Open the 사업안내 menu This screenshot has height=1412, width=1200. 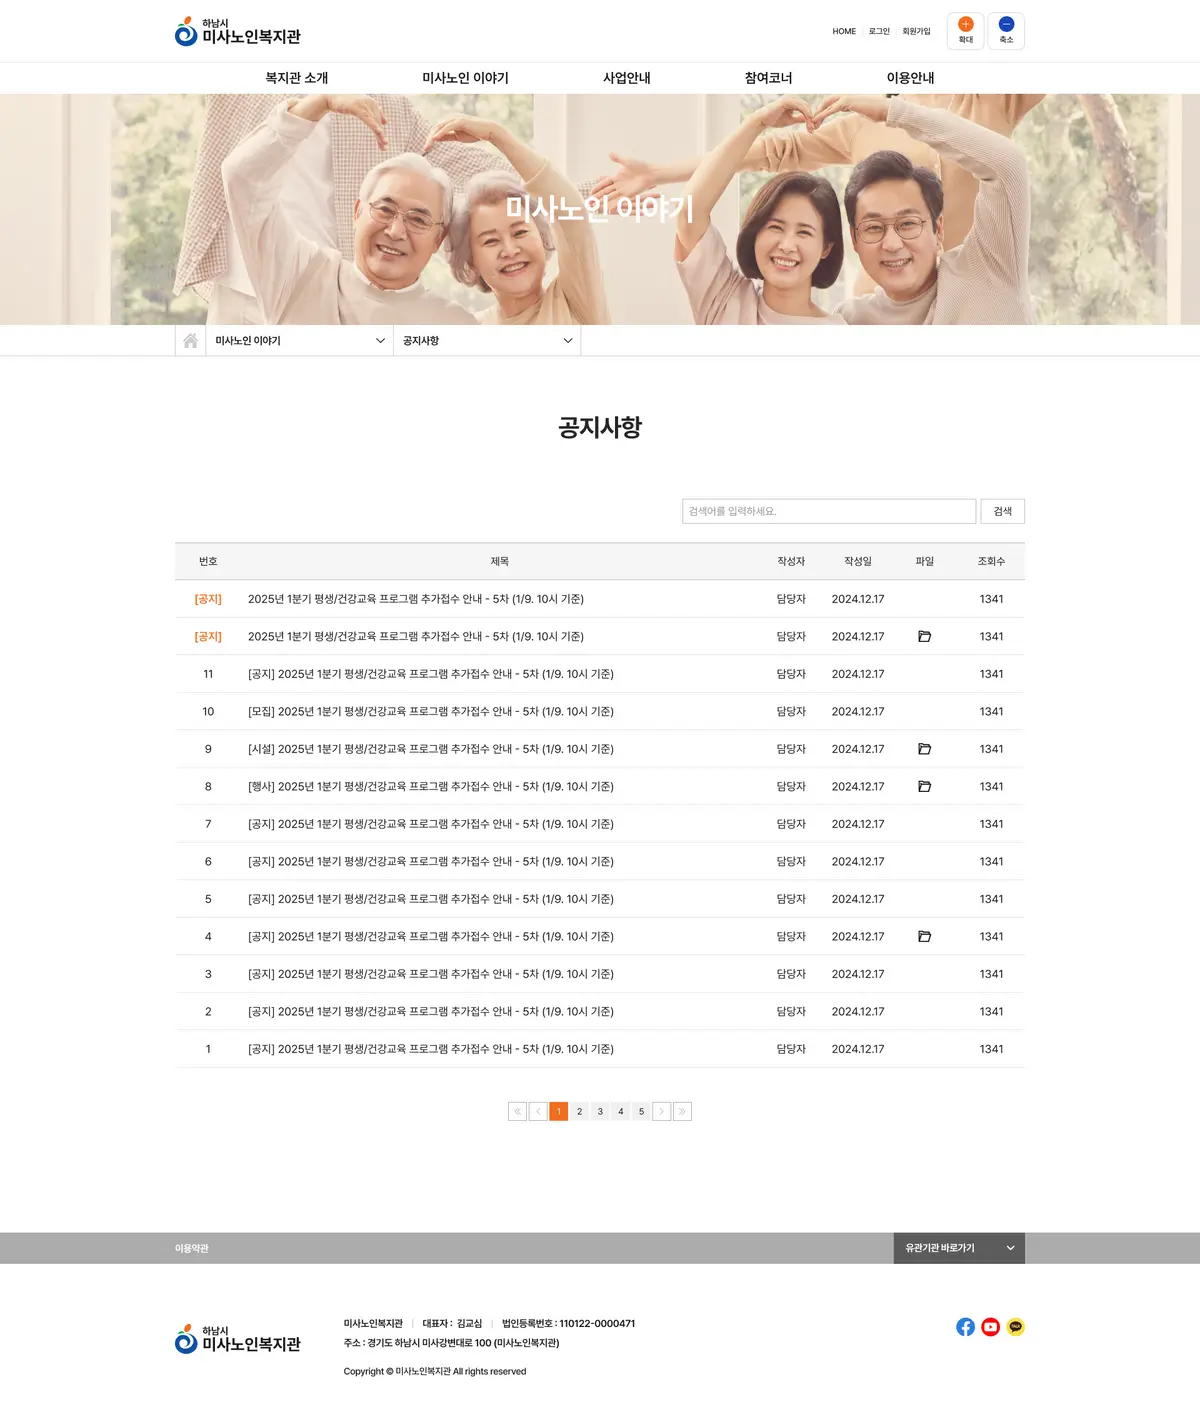click(626, 78)
